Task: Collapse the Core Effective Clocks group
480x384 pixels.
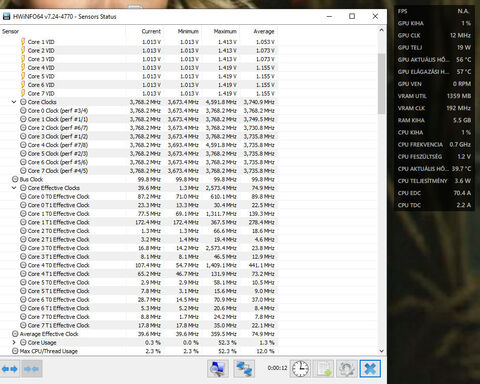Action: click(x=14, y=188)
